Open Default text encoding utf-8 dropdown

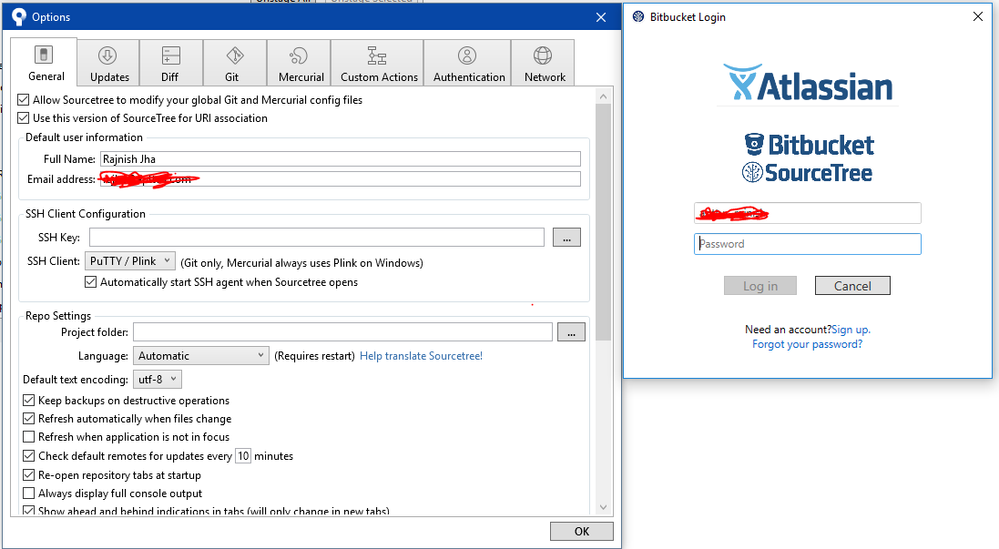157,380
